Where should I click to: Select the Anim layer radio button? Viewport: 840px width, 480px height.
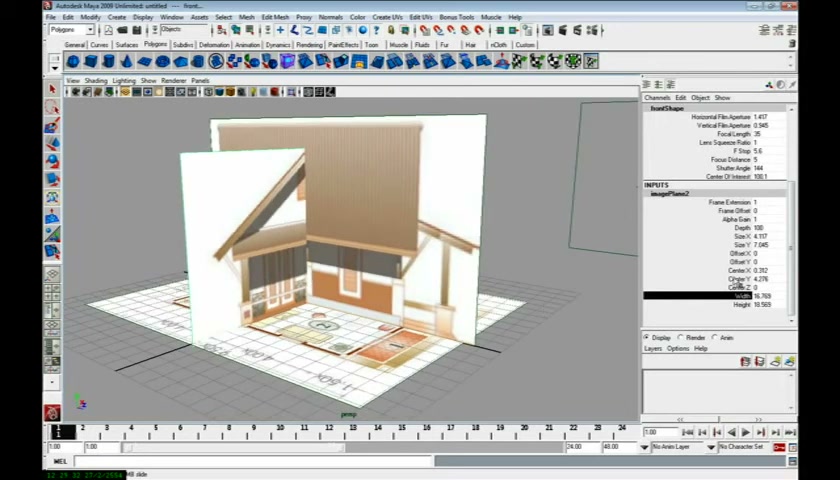point(714,338)
